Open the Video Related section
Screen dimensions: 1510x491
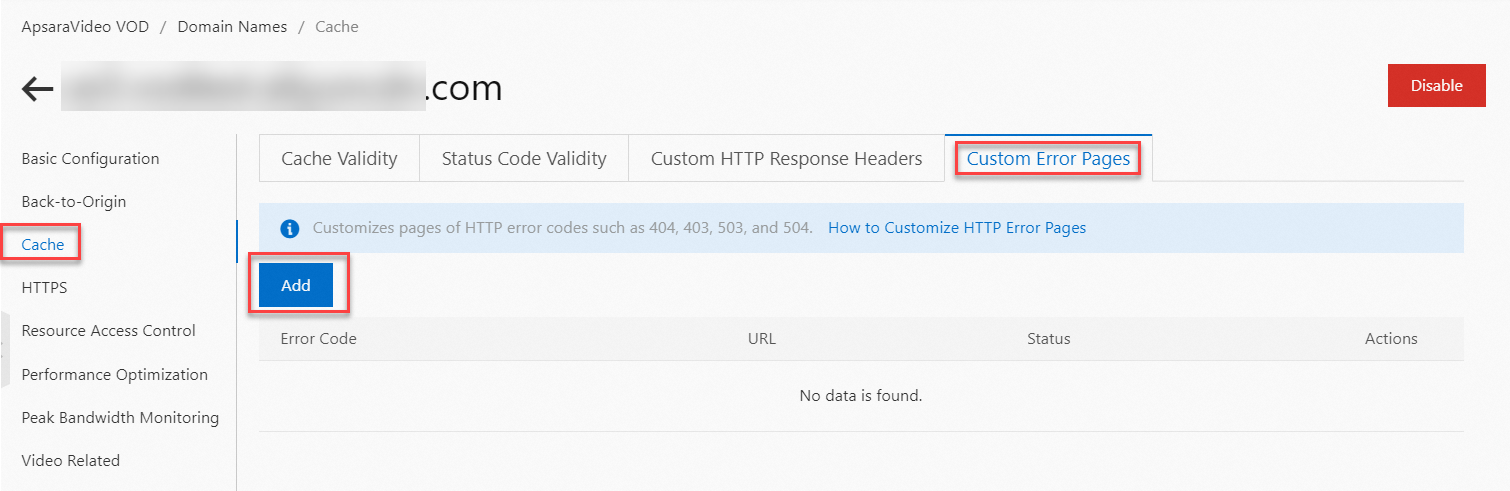[70, 461]
